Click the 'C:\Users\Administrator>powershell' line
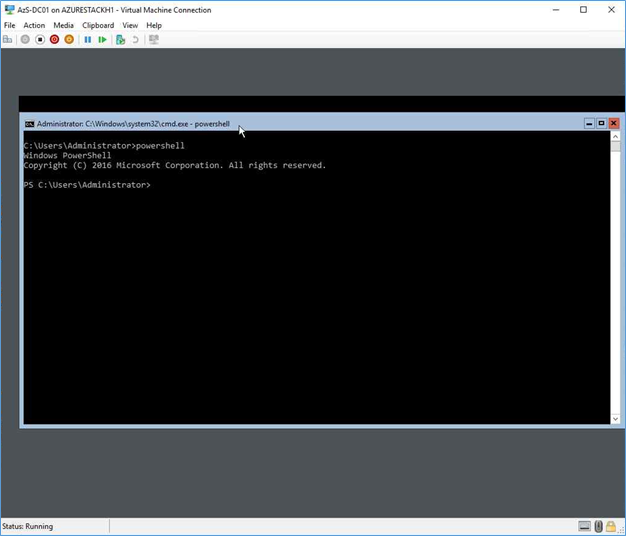Image resolution: width=626 pixels, height=536 pixels. point(104,146)
